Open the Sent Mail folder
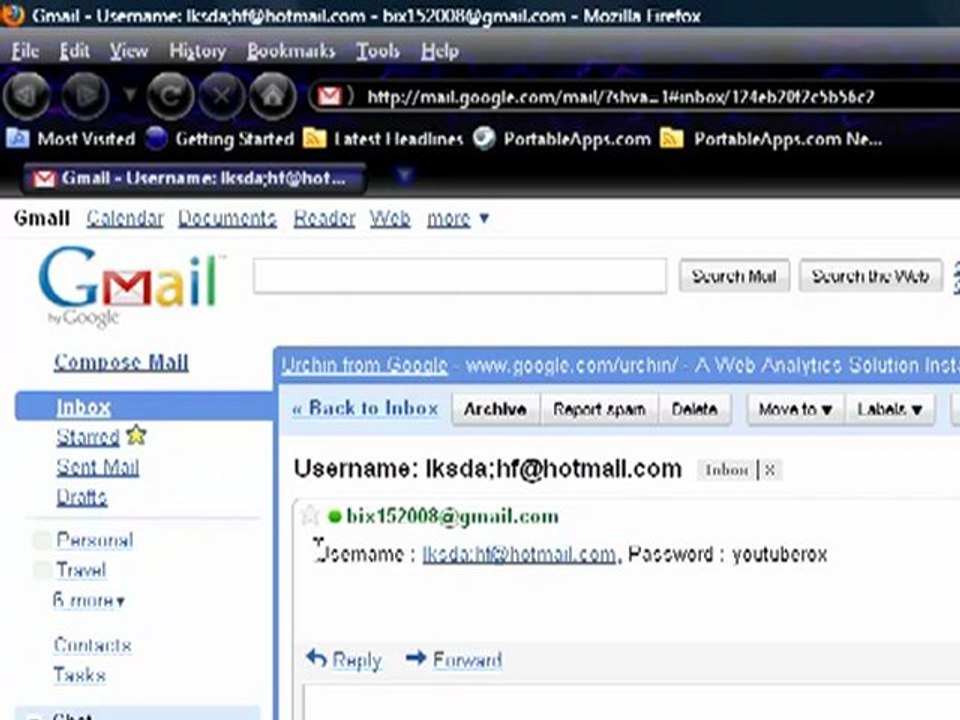Screen dimensions: 960x720 click(x=97, y=467)
